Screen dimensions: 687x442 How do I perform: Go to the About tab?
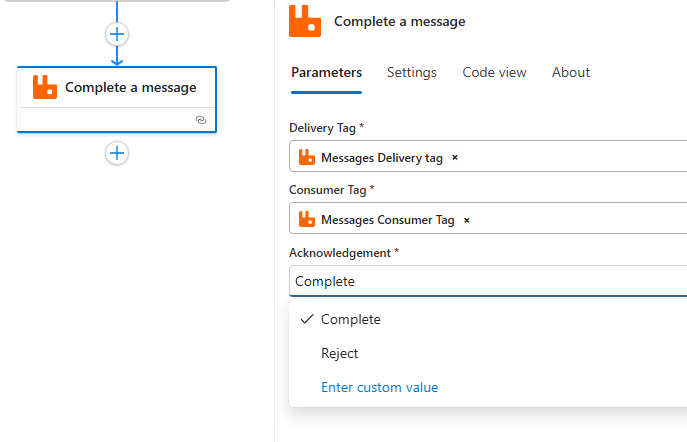(x=571, y=73)
